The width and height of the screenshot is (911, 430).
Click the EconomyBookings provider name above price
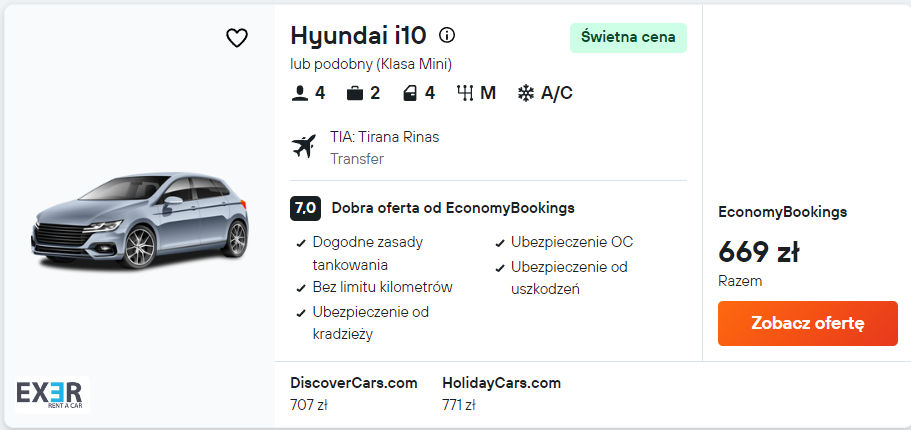(782, 212)
